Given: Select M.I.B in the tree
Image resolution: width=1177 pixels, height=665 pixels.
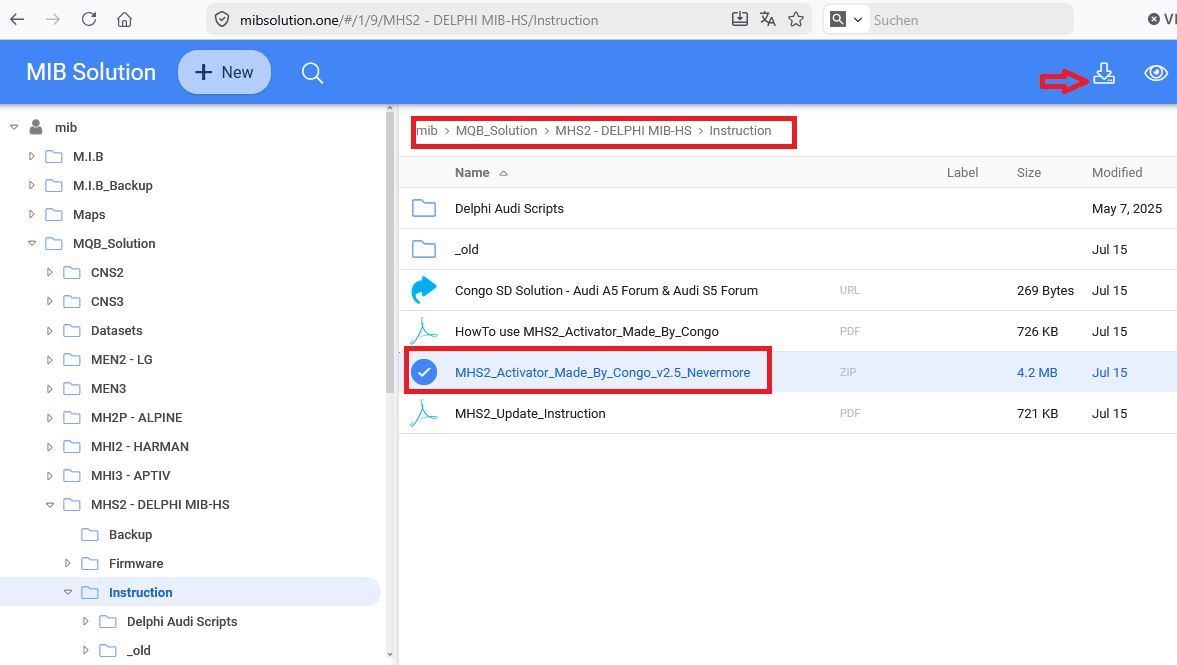Looking at the screenshot, I should coord(88,156).
